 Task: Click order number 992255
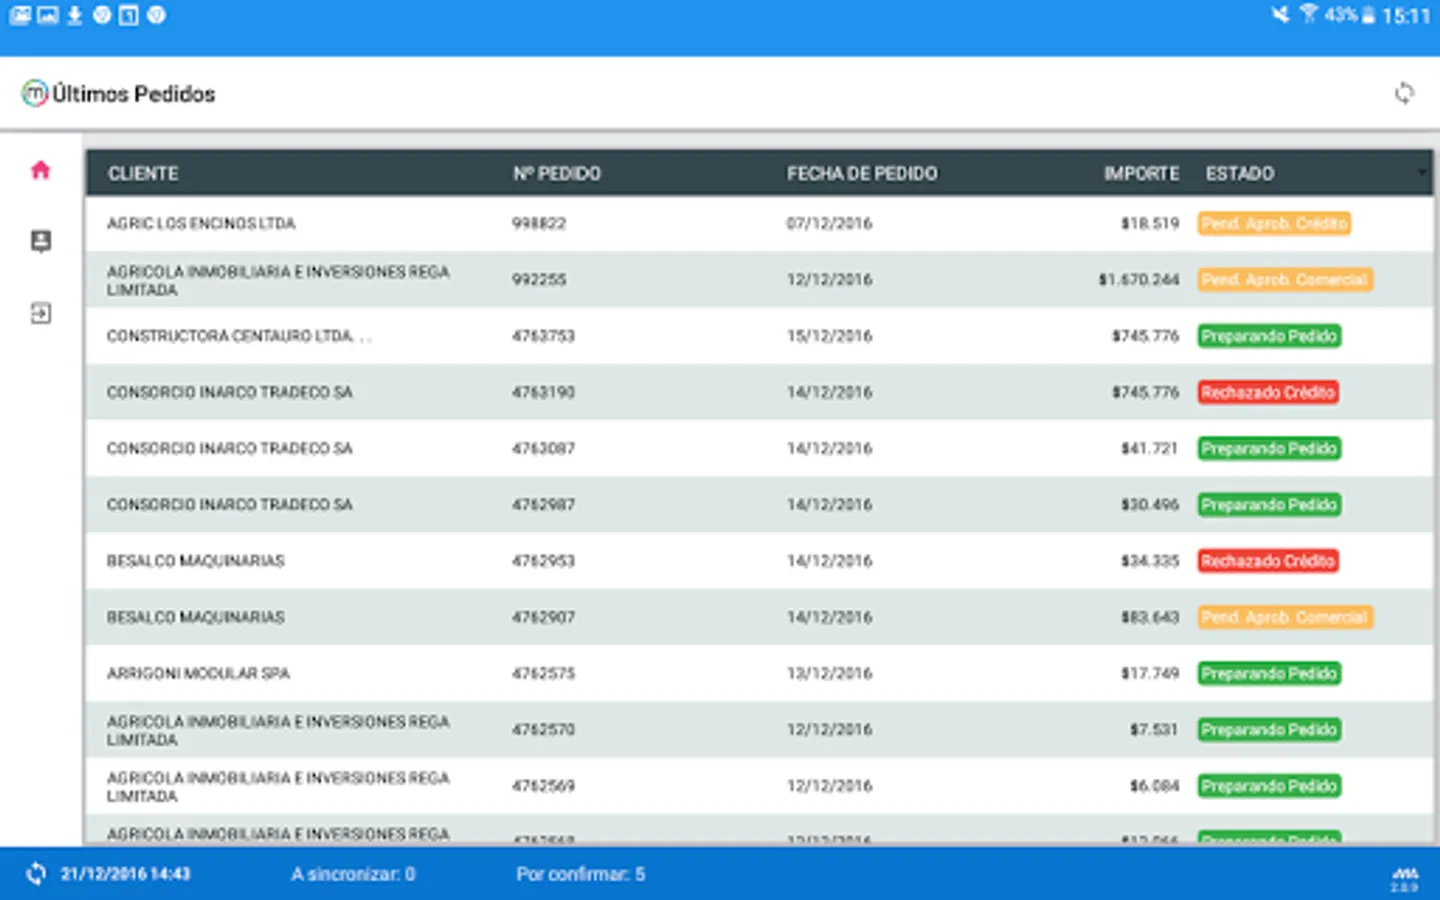[539, 279]
